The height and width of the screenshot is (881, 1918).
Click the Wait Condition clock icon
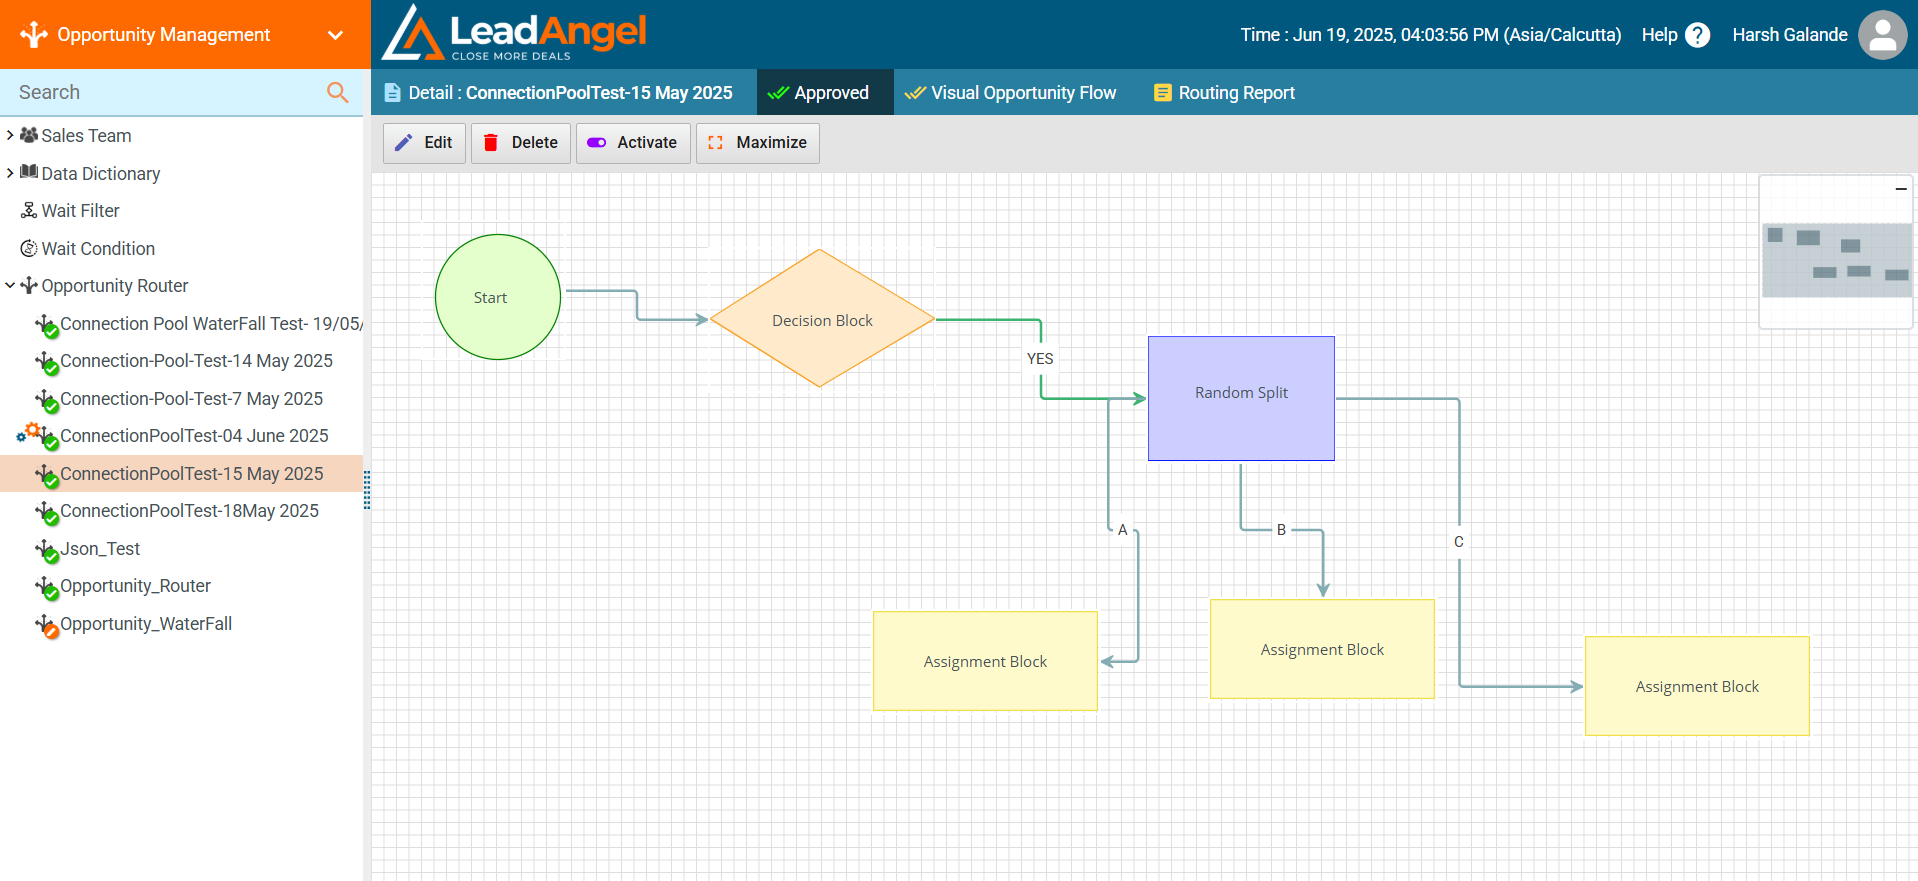[x=29, y=248]
